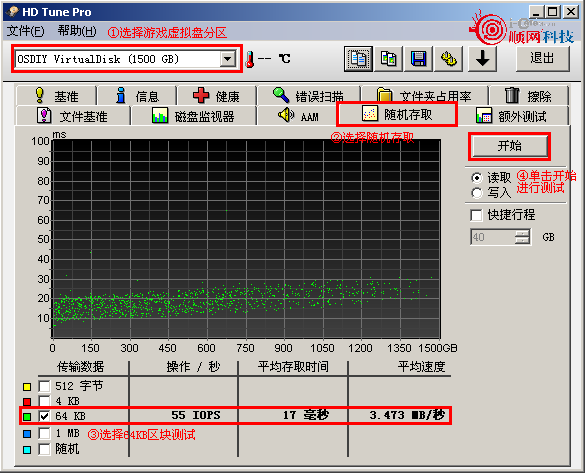Enable the 快捷行程 checkbox
Viewport: 585px width, 473px height.
tap(476, 215)
